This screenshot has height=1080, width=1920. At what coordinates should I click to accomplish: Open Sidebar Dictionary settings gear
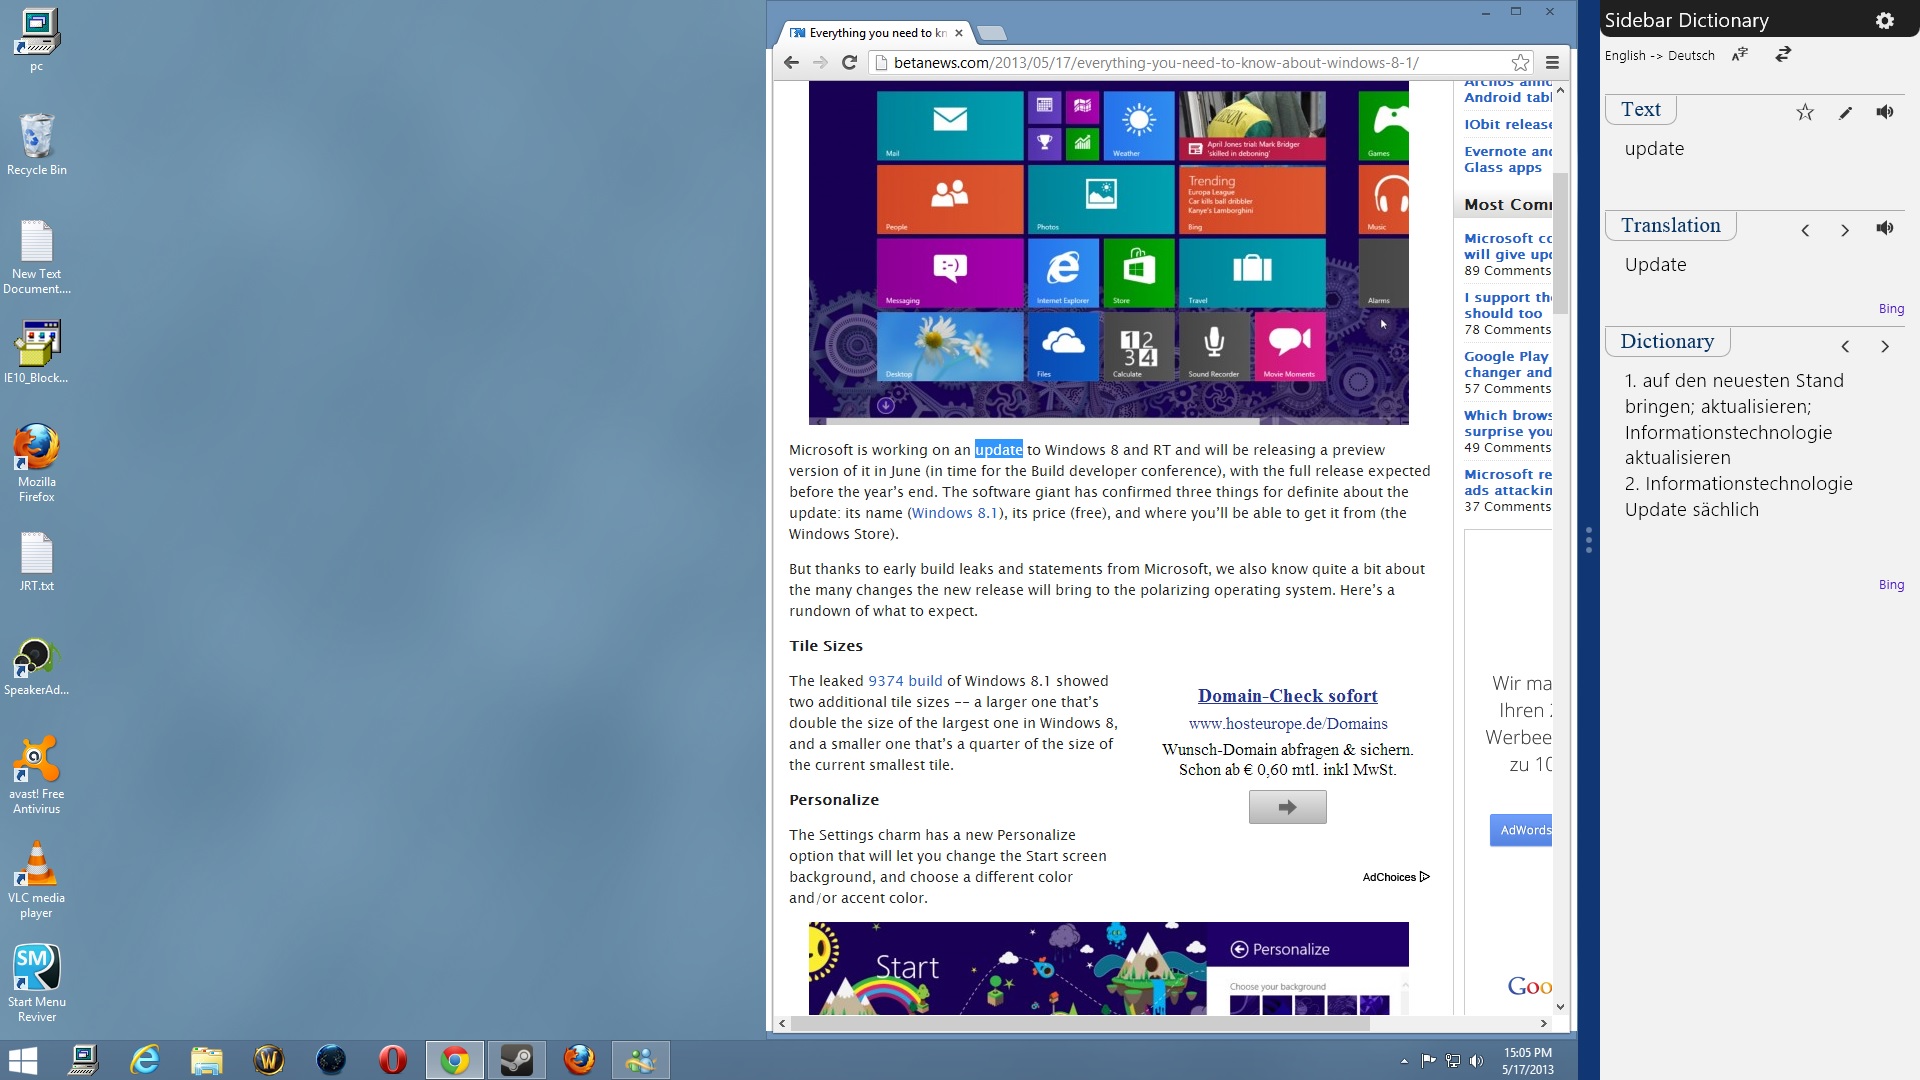[x=1886, y=20]
